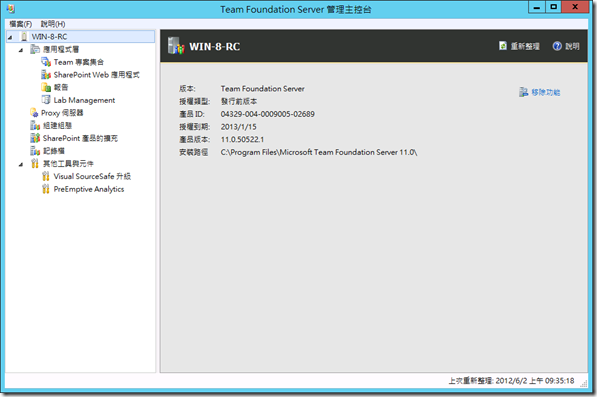Image resolution: width=597 pixels, height=397 pixels.
Task: Collapse the 應用程式層 tree arrow
Action: (21, 50)
